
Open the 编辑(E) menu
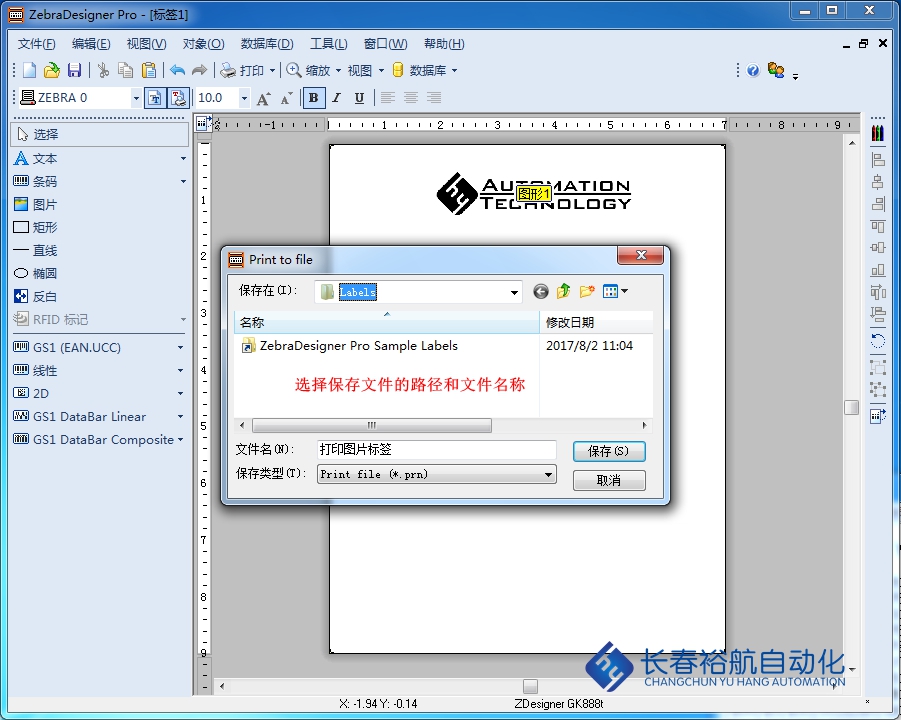pos(91,44)
